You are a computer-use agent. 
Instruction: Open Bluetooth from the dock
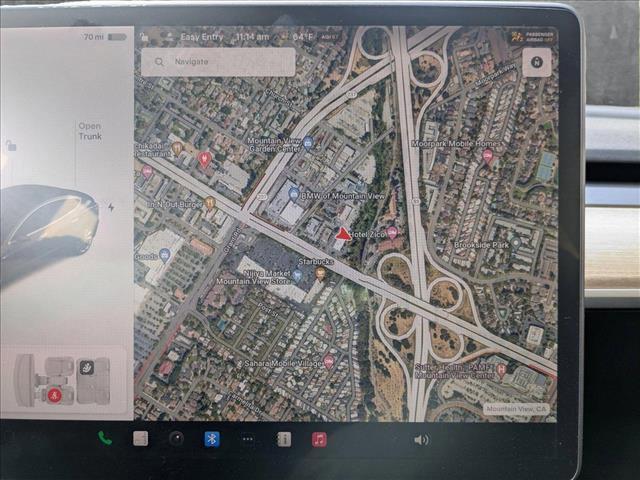coord(212,439)
